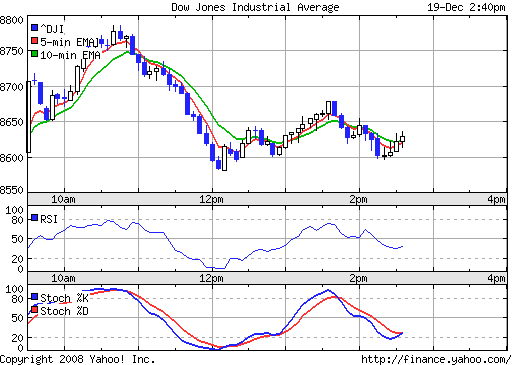Click the Dow Jones Industrial Average title
Screen dimensions: 512x365
255,7
